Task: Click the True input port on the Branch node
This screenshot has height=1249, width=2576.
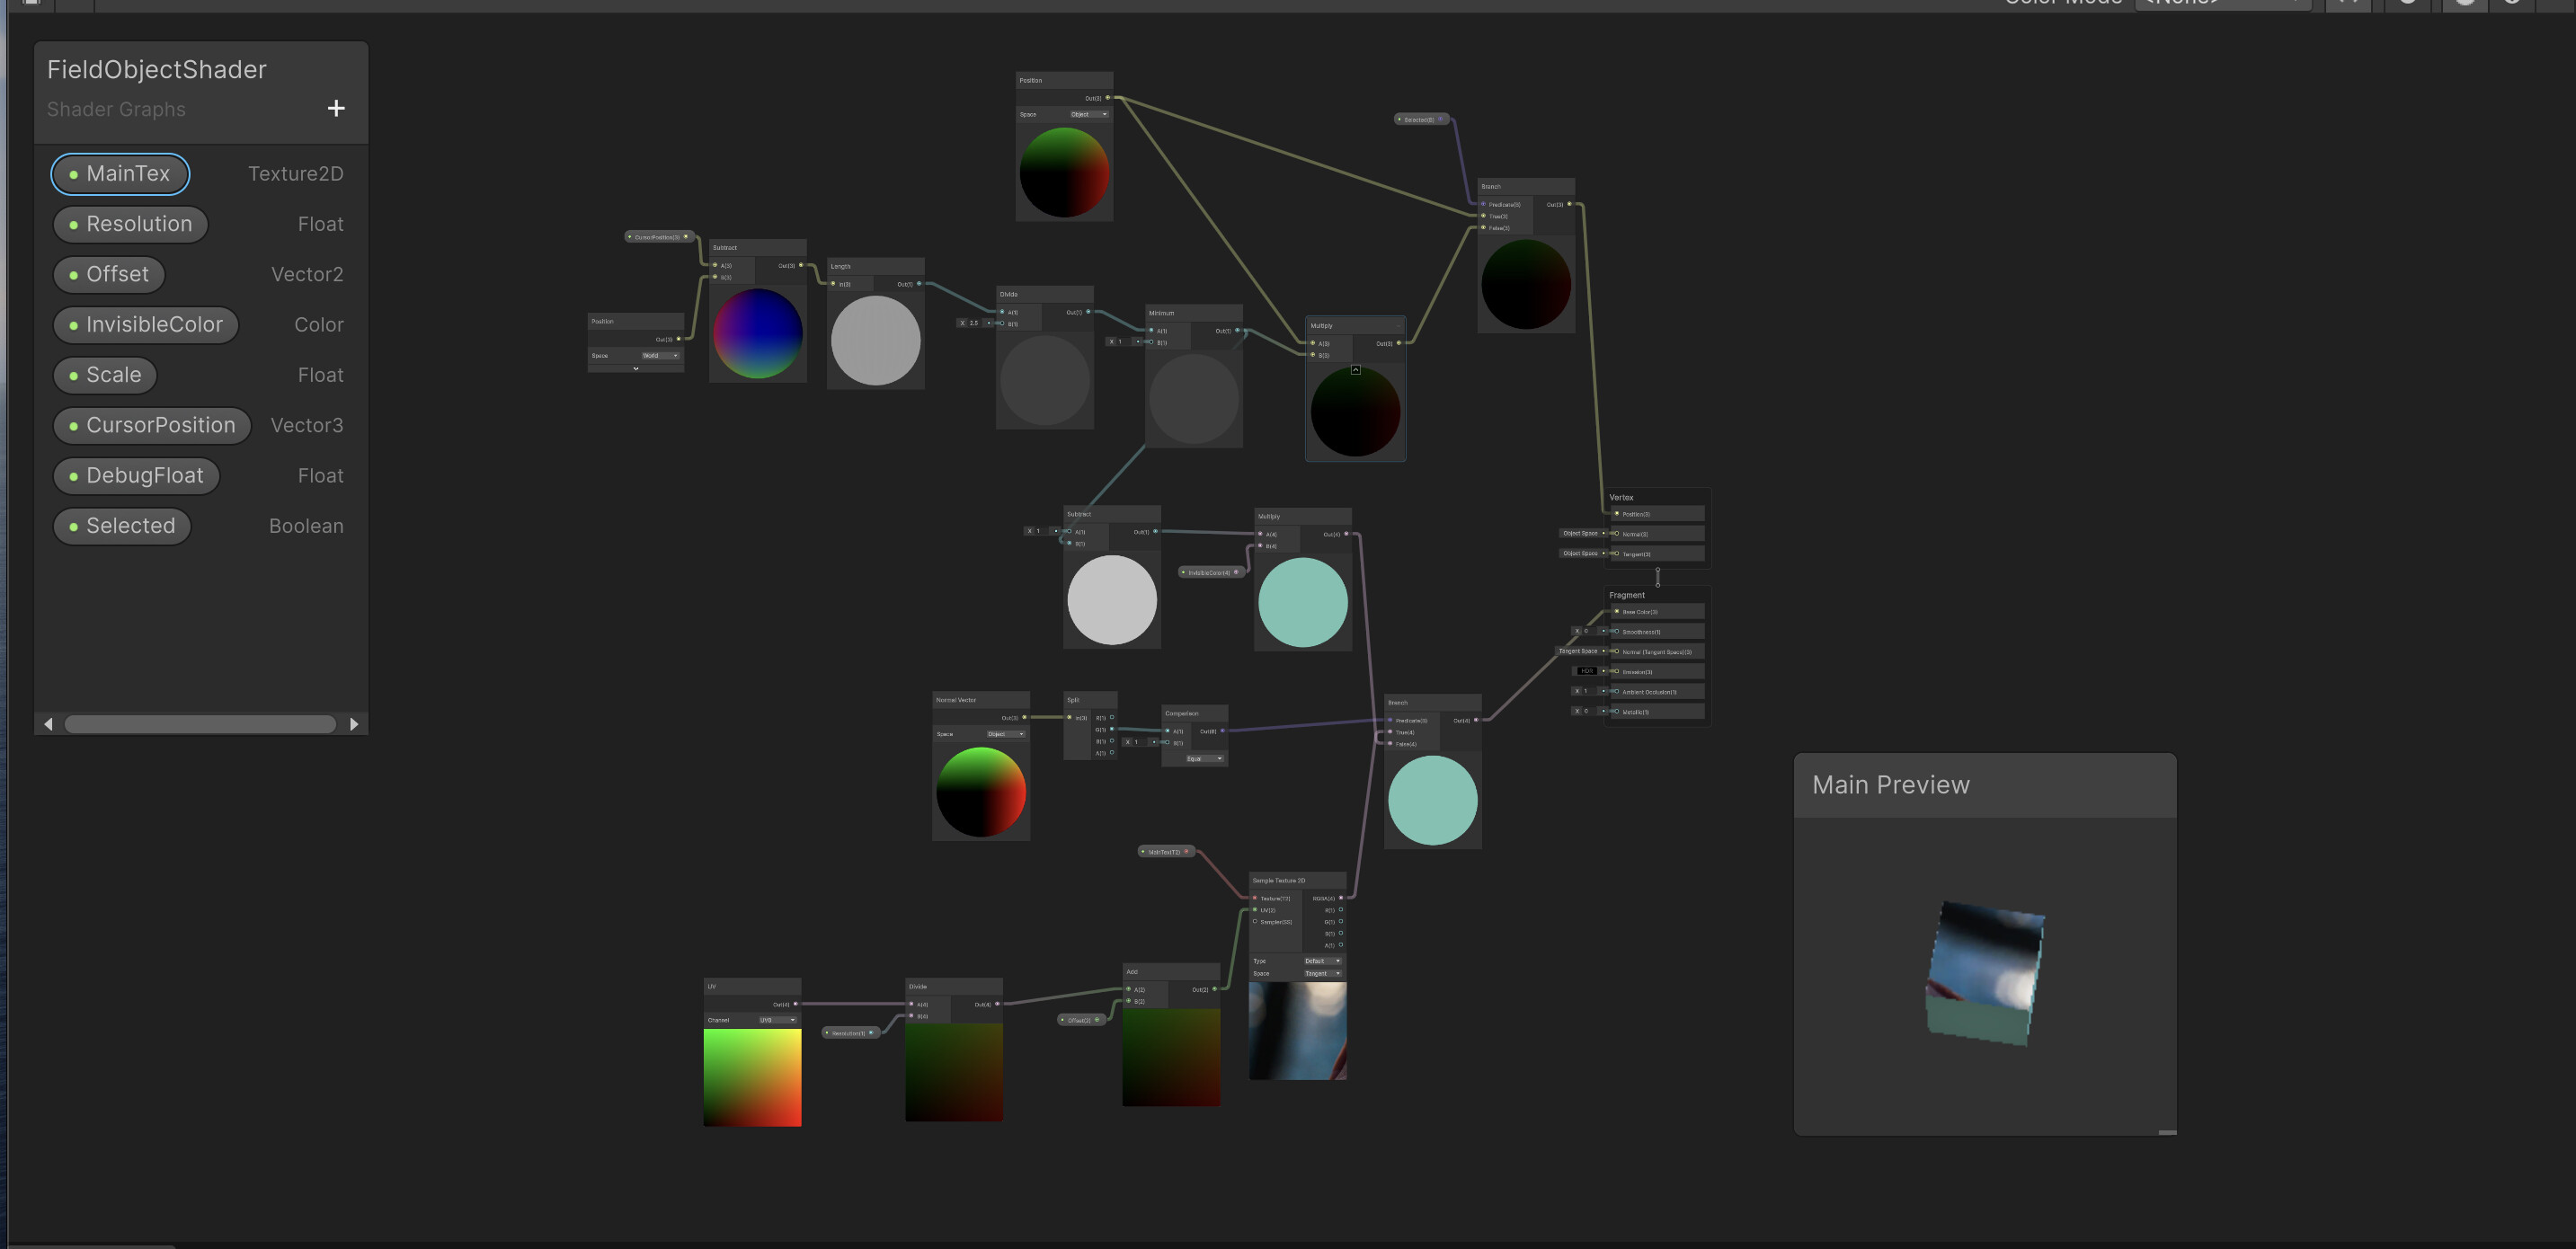Action: pyautogui.click(x=1486, y=216)
